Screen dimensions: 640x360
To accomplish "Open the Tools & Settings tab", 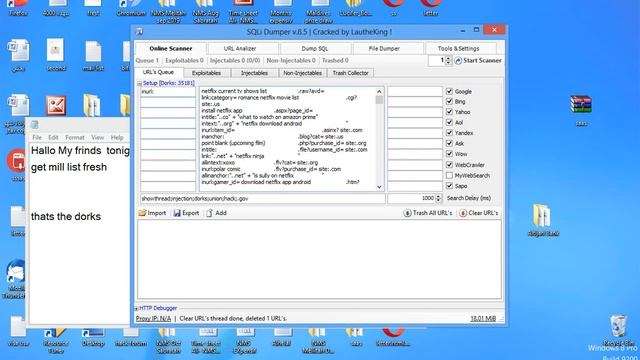I will tap(458, 49).
